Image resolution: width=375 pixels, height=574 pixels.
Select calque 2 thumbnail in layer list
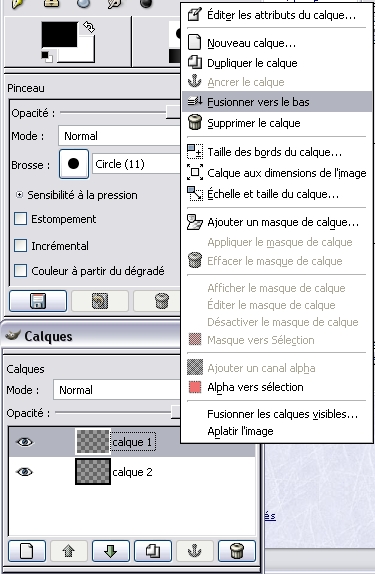click(x=93, y=472)
